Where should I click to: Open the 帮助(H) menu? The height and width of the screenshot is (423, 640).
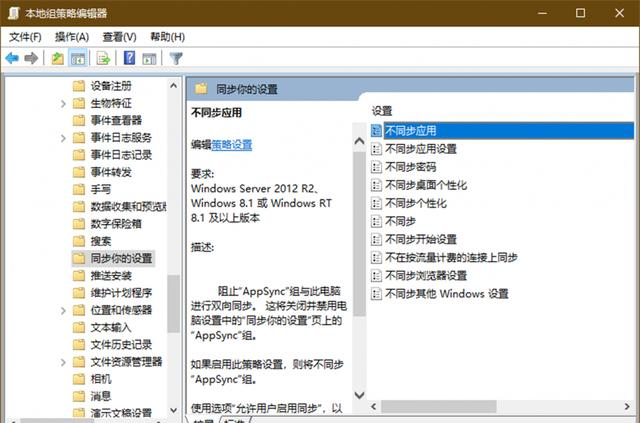(167, 37)
